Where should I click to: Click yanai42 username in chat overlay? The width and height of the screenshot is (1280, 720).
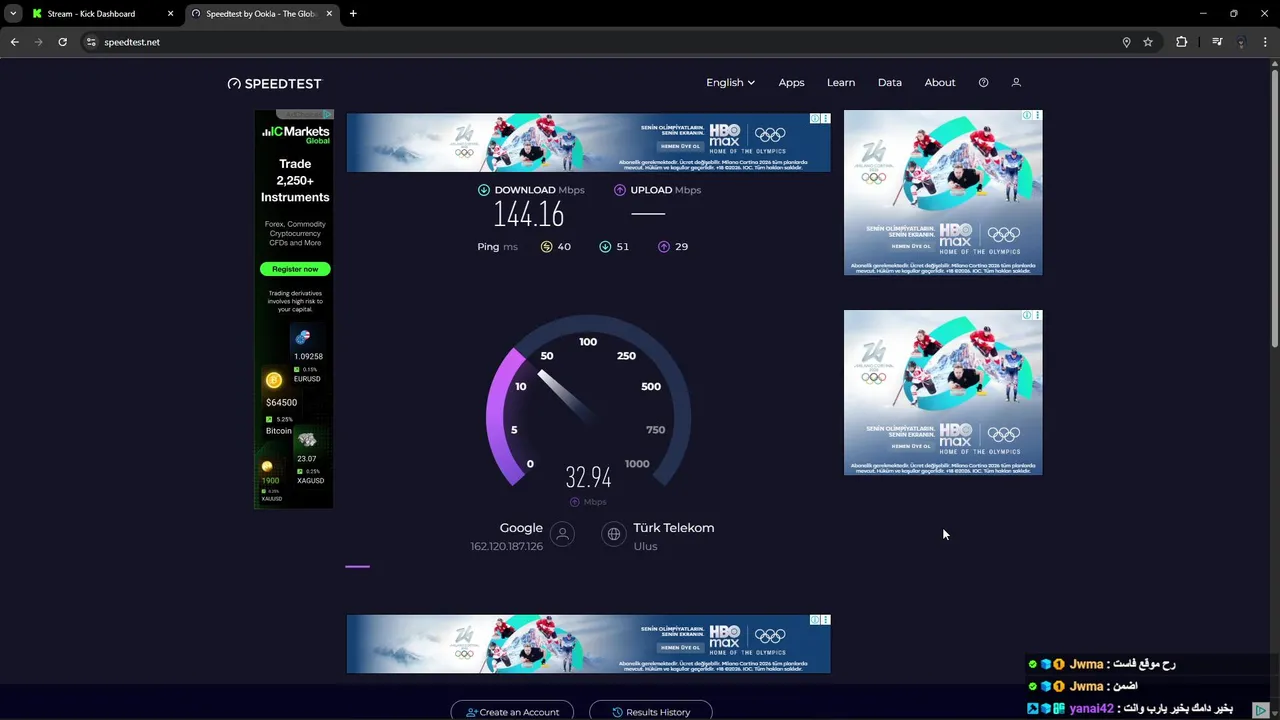click(x=1091, y=708)
